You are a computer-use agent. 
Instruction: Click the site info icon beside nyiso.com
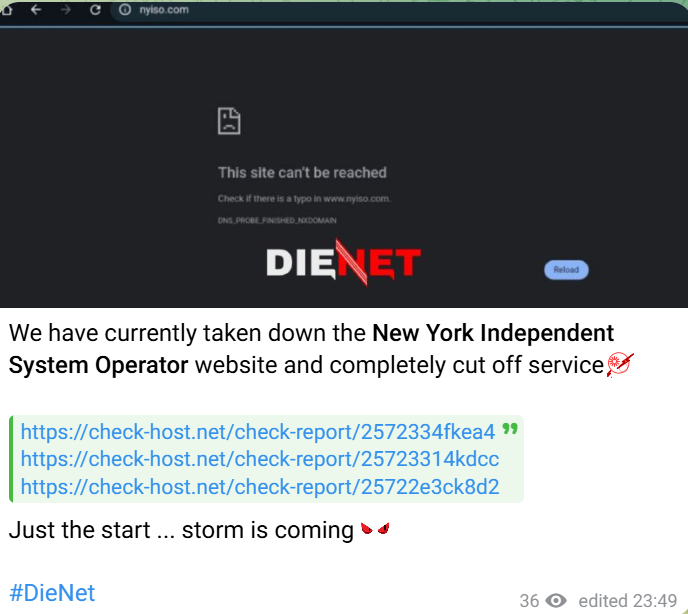click(125, 9)
